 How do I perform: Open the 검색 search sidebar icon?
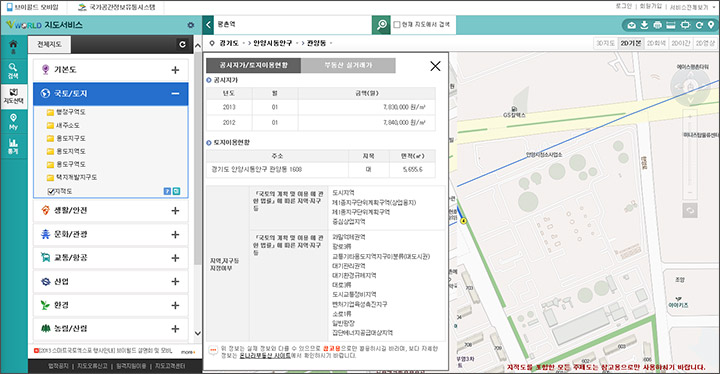click(x=13, y=71)
